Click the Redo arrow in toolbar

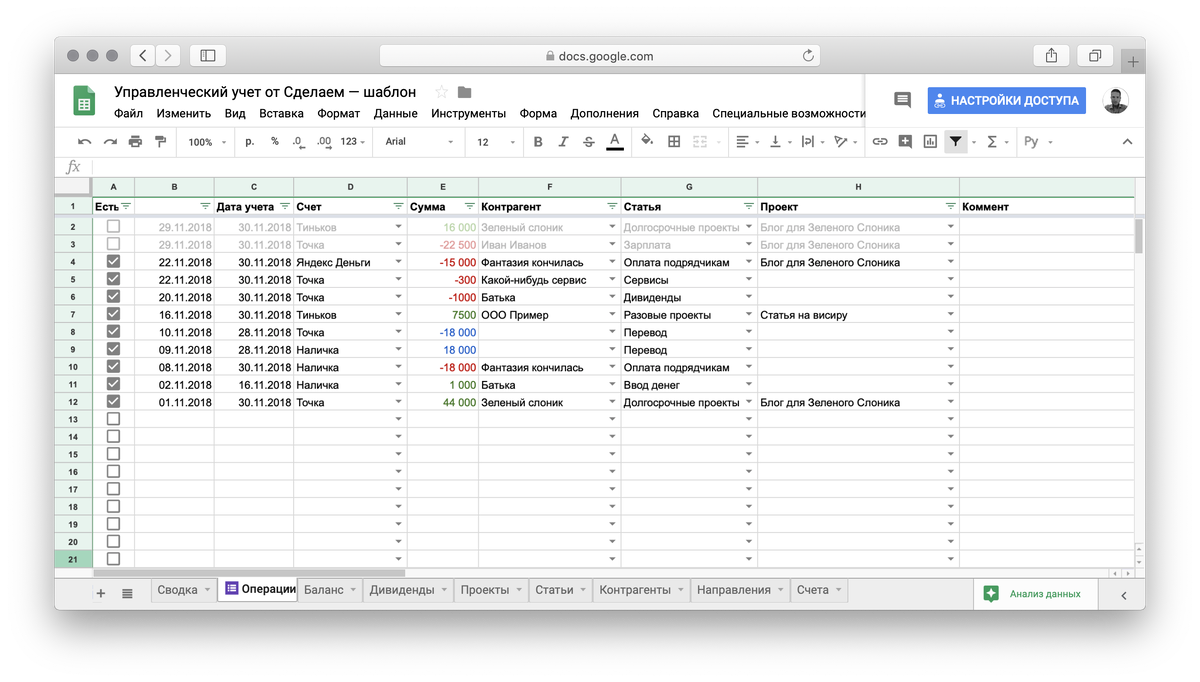coord(110,142)
